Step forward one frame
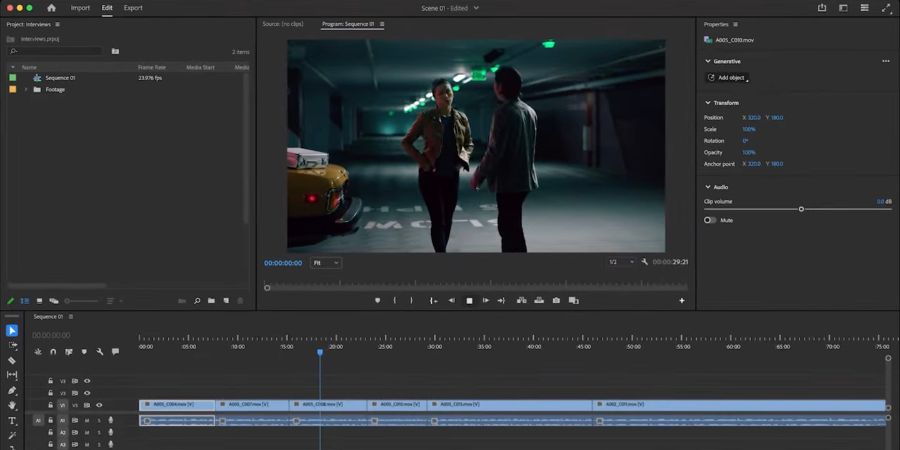Viewport: 900px width, 450px height. point(486,300)
